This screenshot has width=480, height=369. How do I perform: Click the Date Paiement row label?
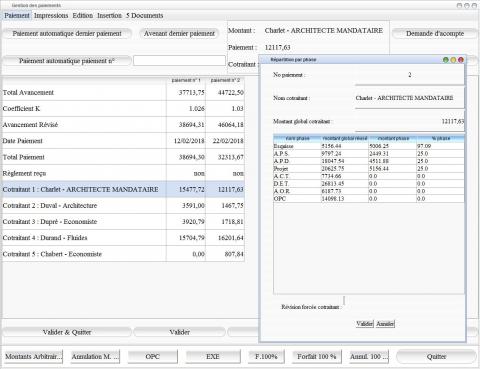(x=22, y=141)
